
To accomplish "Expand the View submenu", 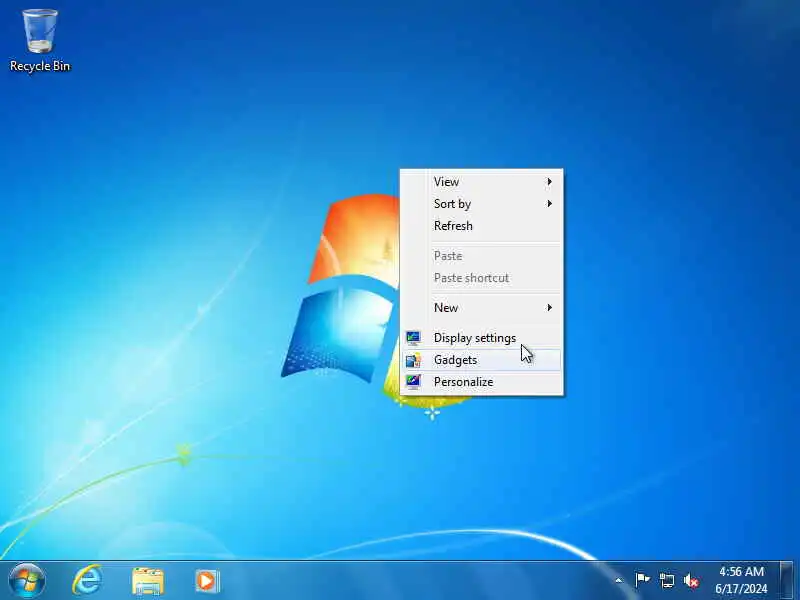I will [x=481, y=182].
